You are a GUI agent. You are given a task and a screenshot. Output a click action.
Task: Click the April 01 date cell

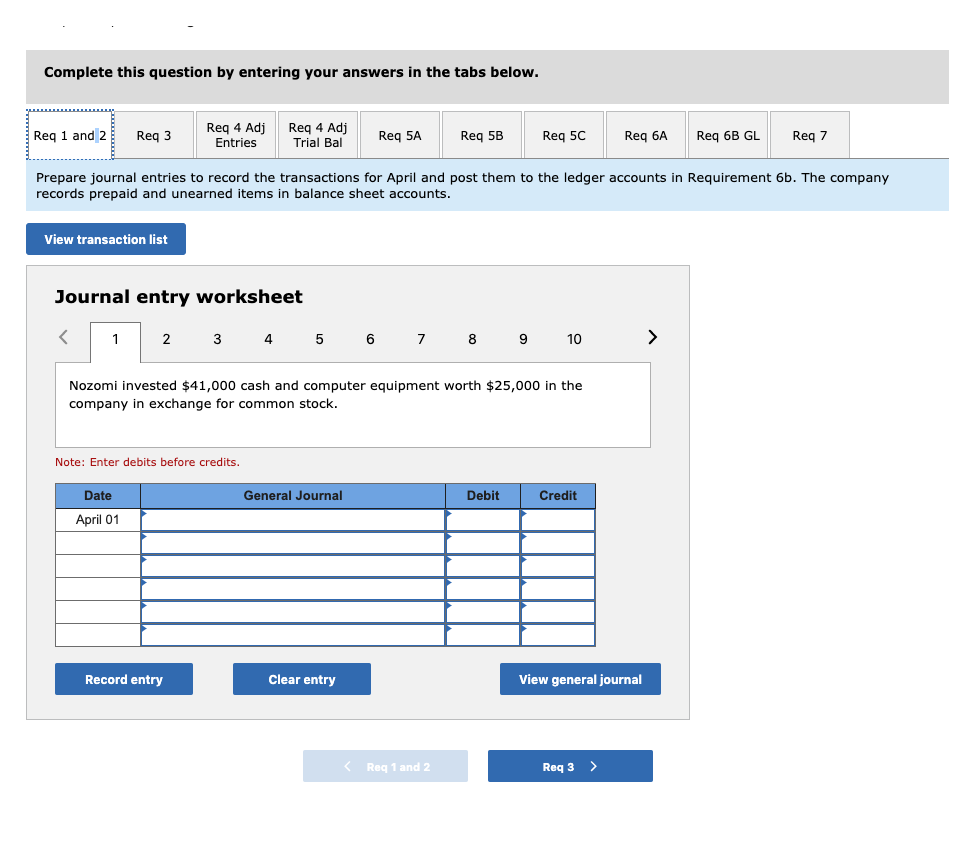[x=98, y=520]
